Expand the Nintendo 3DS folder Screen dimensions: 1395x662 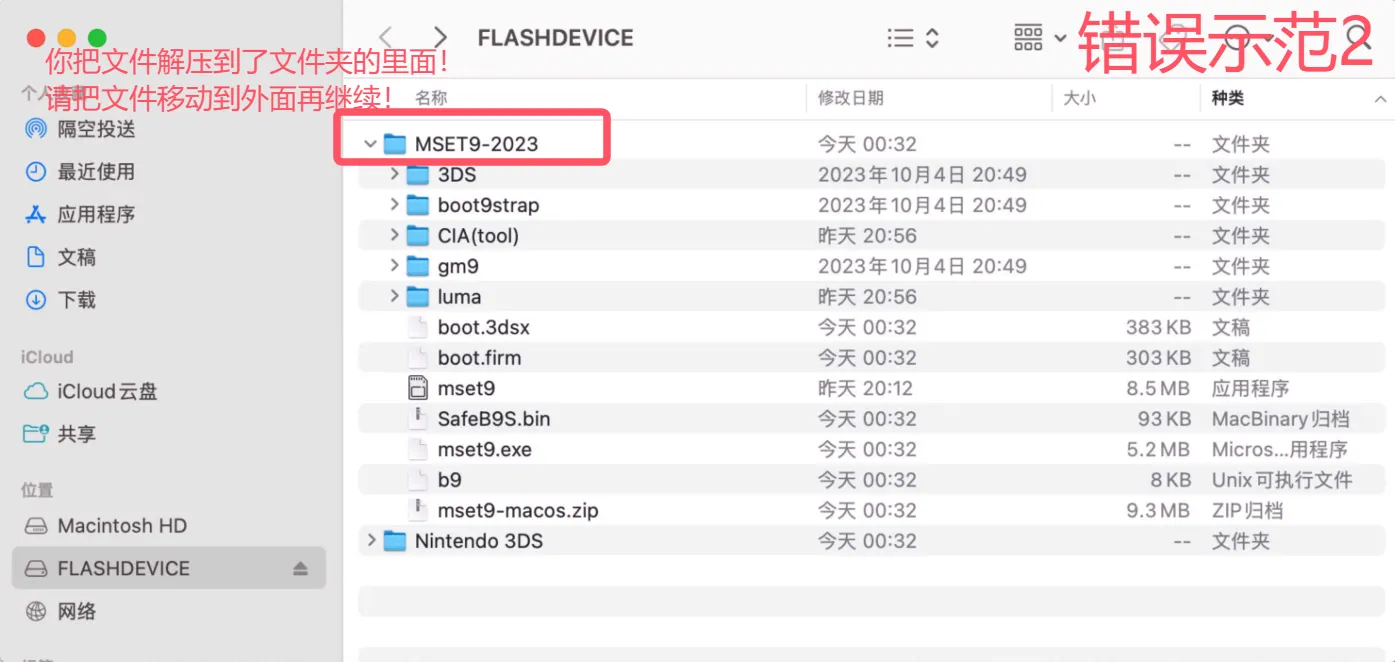tap(371, 541)
